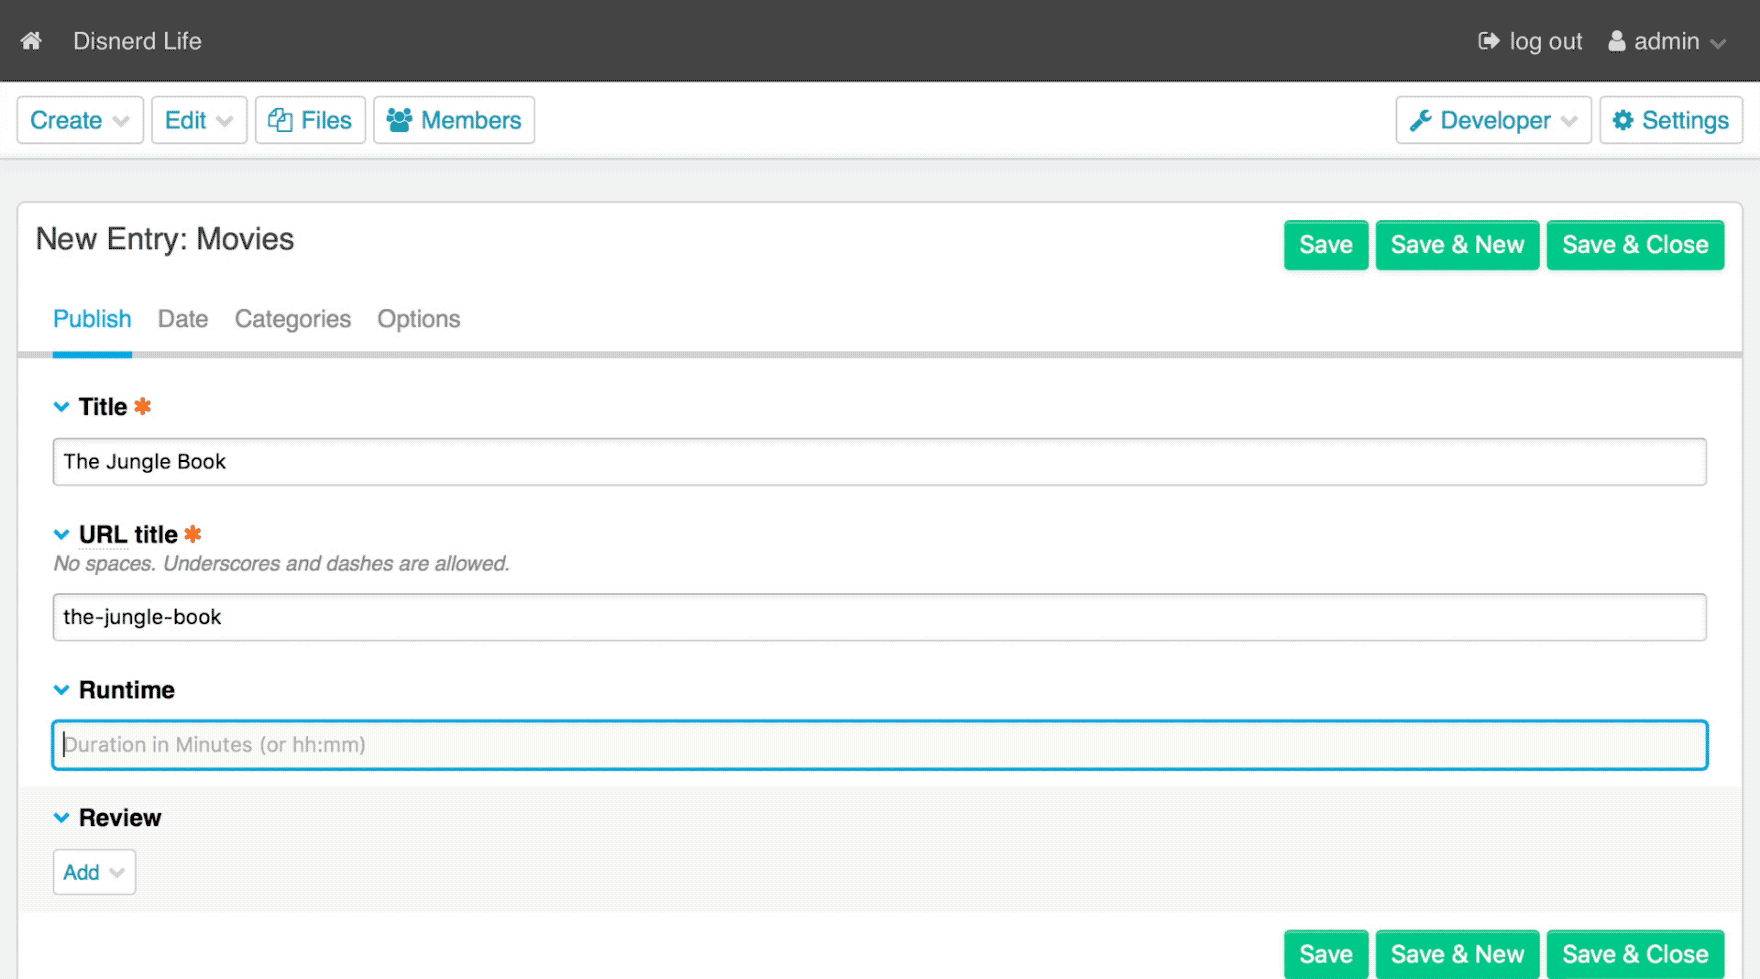
Task: Click the home icon in top bar
Action: (31, 41)
